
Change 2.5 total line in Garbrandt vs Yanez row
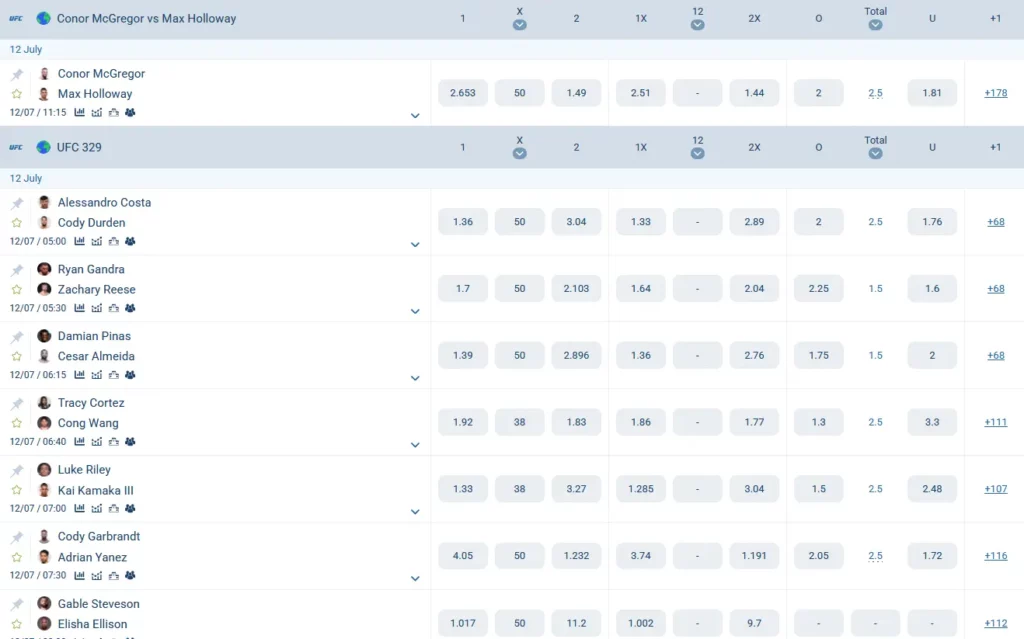coord(876,555)
